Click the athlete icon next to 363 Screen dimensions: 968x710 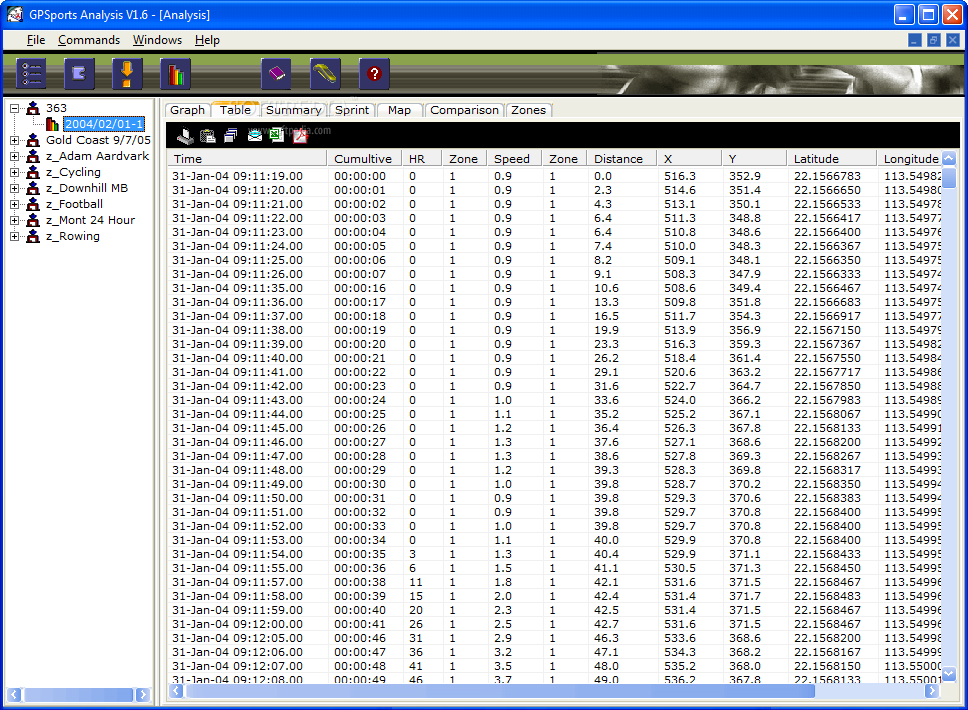click(x=33, y=109)
